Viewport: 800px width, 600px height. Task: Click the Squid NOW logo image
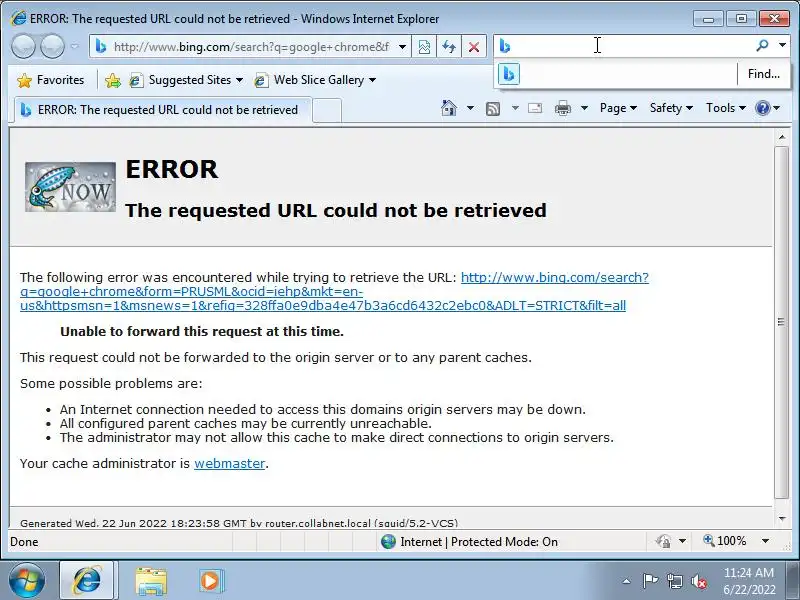[x=70, y=187]
